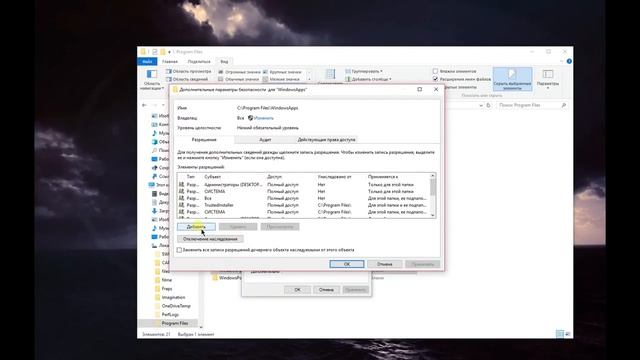Image resolution: width=640 pixels, height=360 pixels.
Task: Toggle Расширения имен файлов checkbox
Action: point(436,79)
